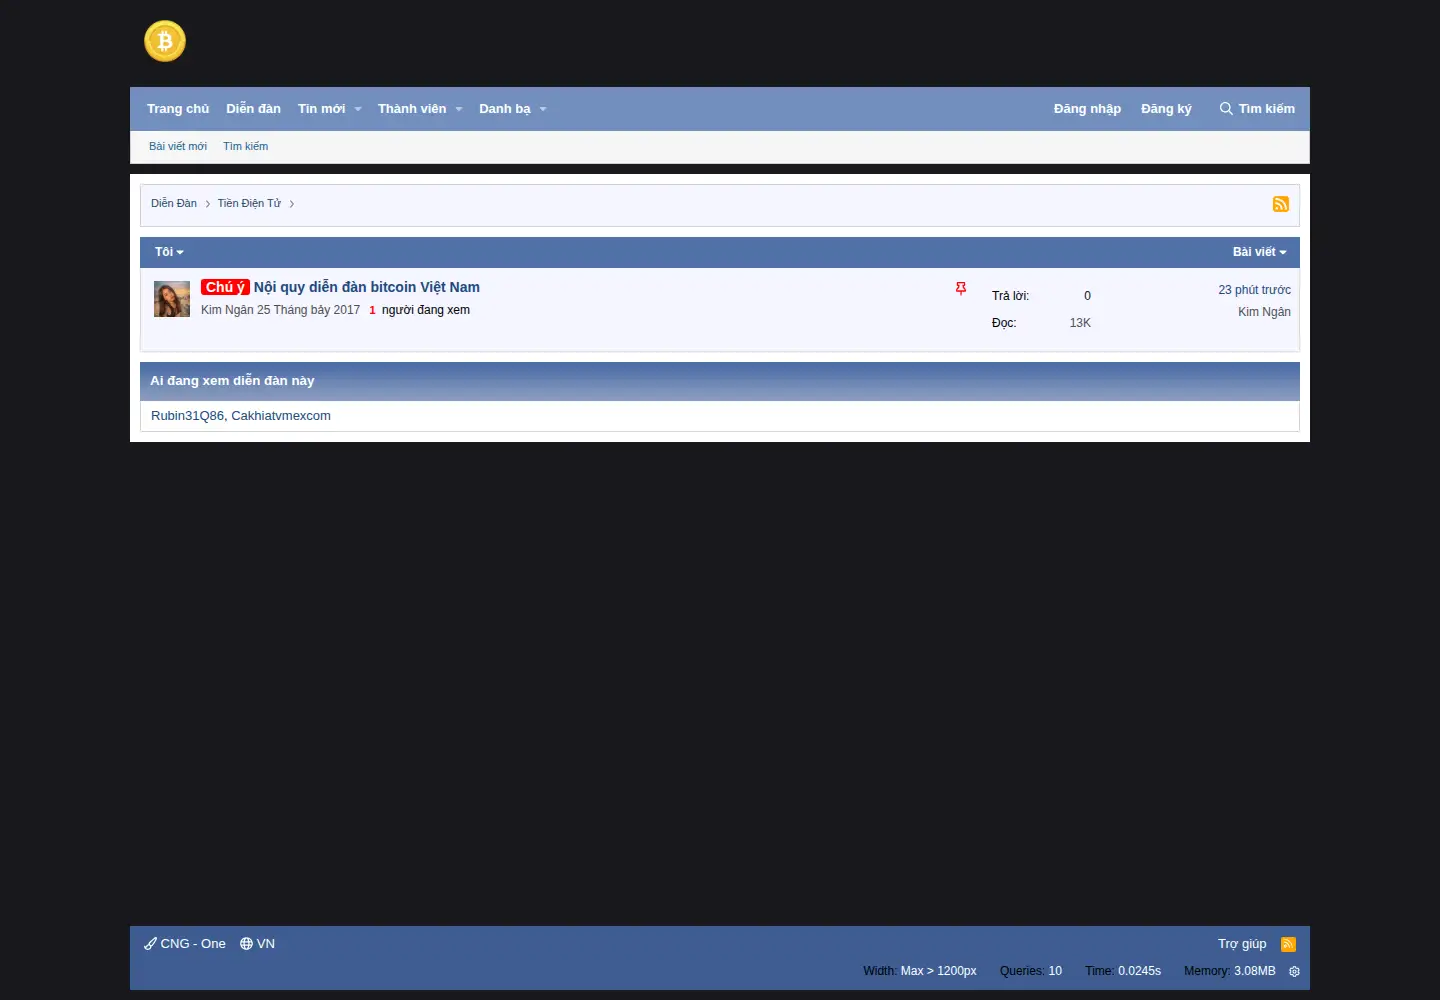Open the RSS feed icon in breadcrumb bar
Screen dimensions: 1440x1000
click(1280, 204)
